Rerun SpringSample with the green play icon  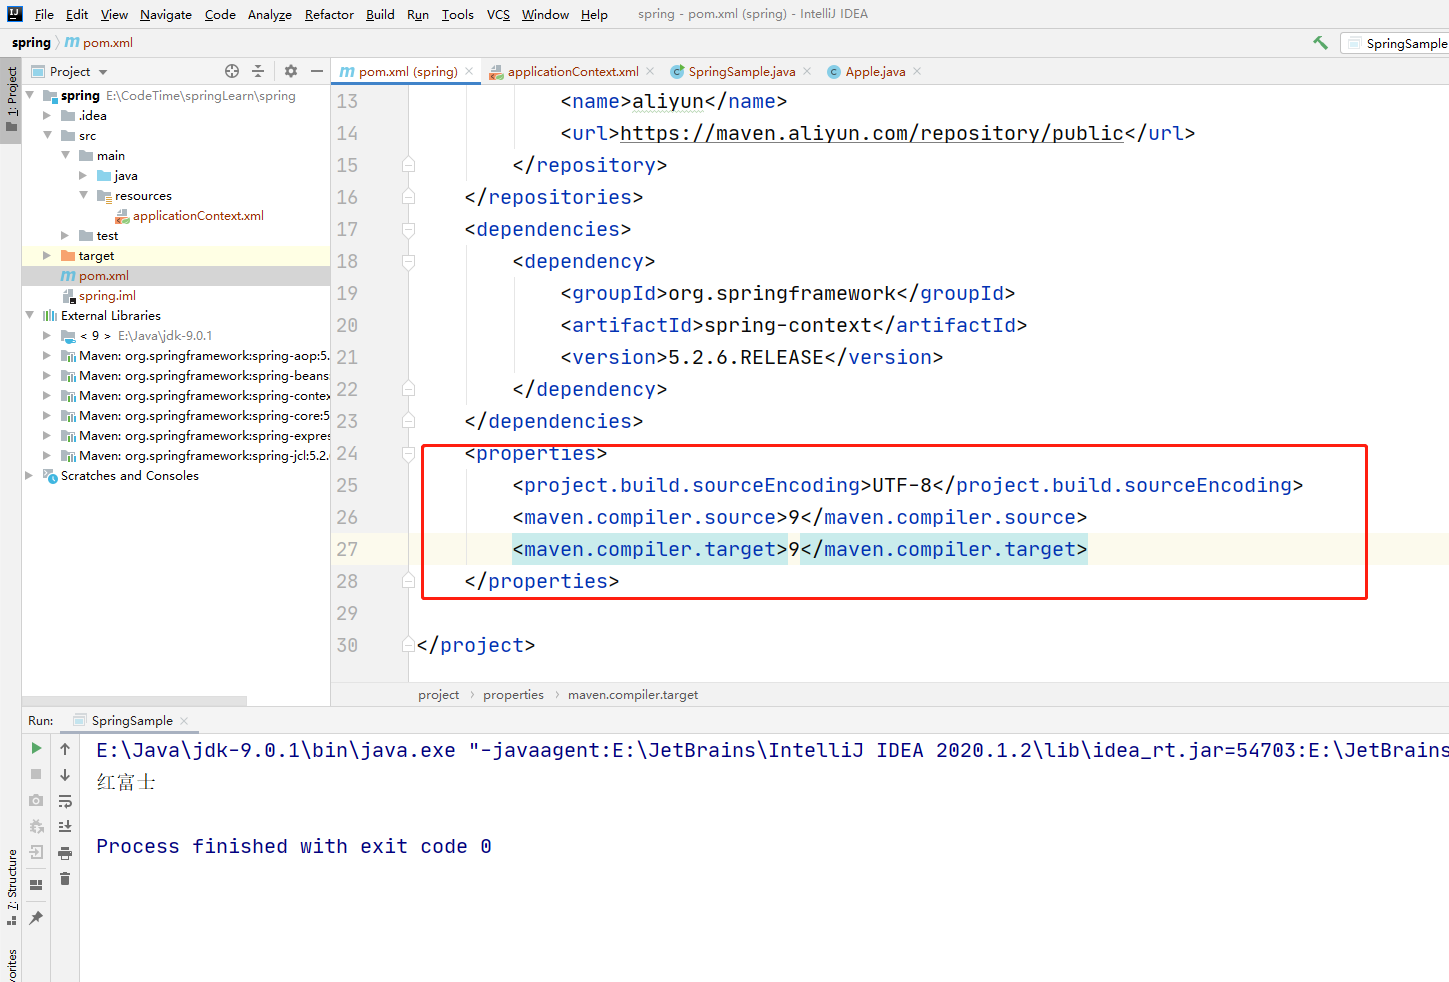36,748
